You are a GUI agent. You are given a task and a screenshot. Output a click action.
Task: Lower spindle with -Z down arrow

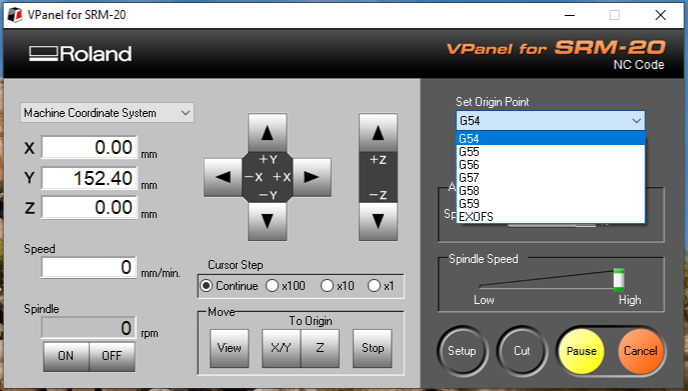(x=378, y=221)
